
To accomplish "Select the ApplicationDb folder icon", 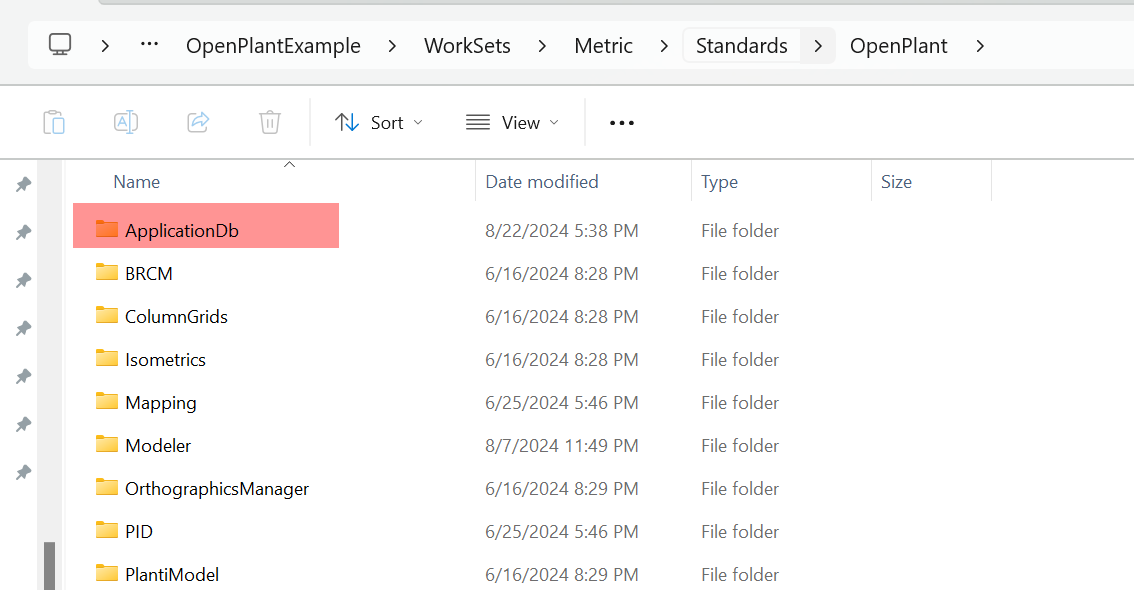I will [x=107, y=230].
